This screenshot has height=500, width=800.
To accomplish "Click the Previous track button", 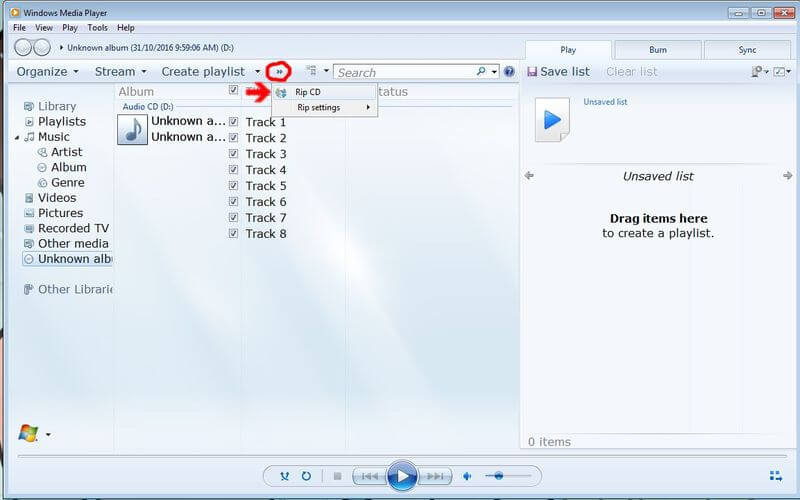I will 370,476.
